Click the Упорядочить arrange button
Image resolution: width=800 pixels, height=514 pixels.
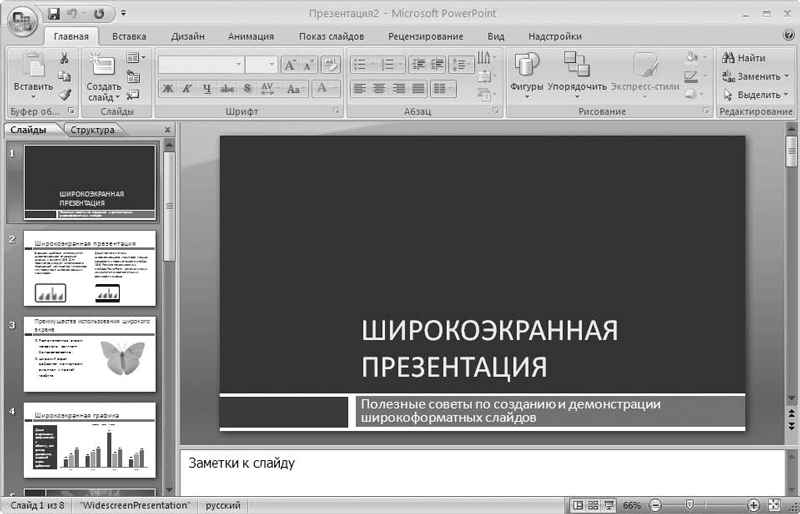576,74
